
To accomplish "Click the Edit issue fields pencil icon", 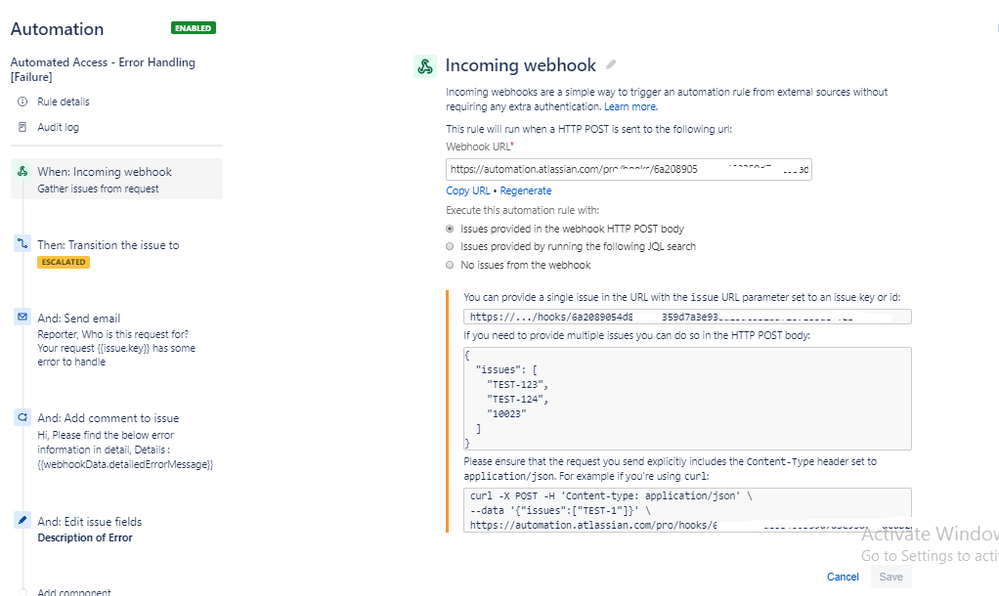I will [x=22, y=520].
